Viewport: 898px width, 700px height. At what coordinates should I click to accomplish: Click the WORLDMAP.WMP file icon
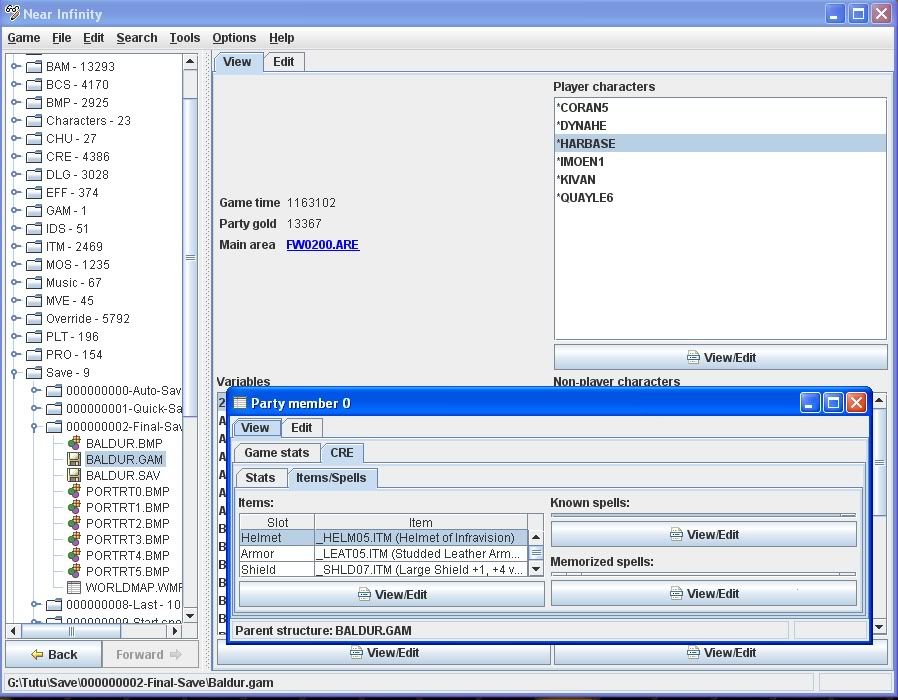pos(74,587)
